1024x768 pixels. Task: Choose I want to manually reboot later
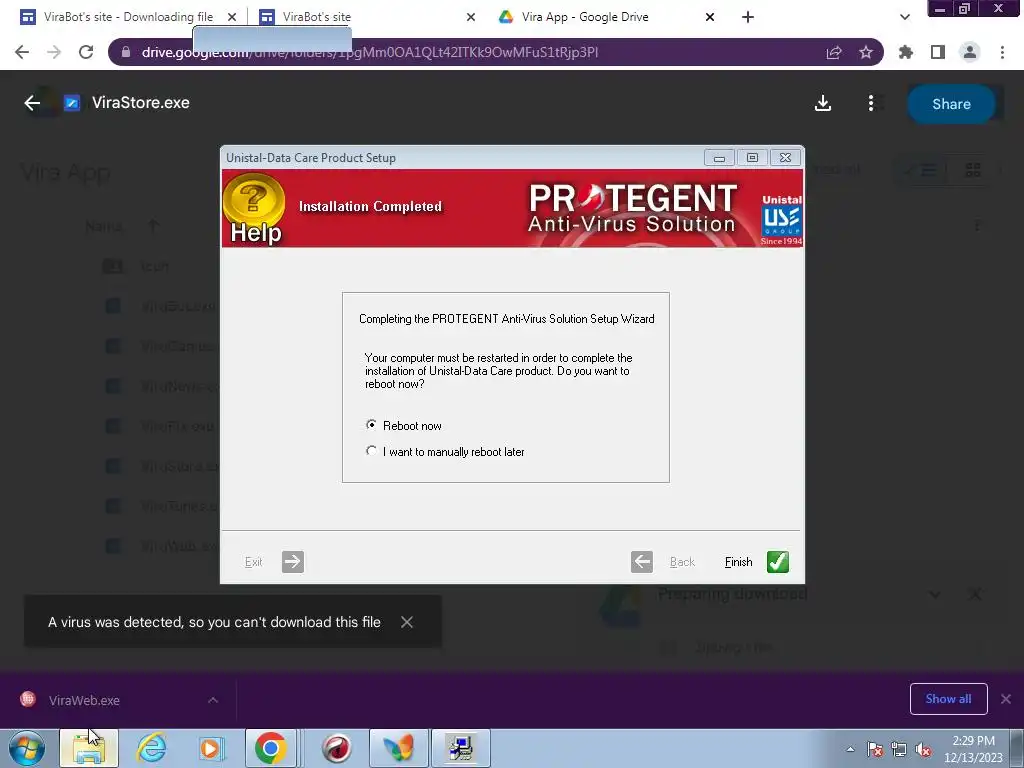point(445,451)
